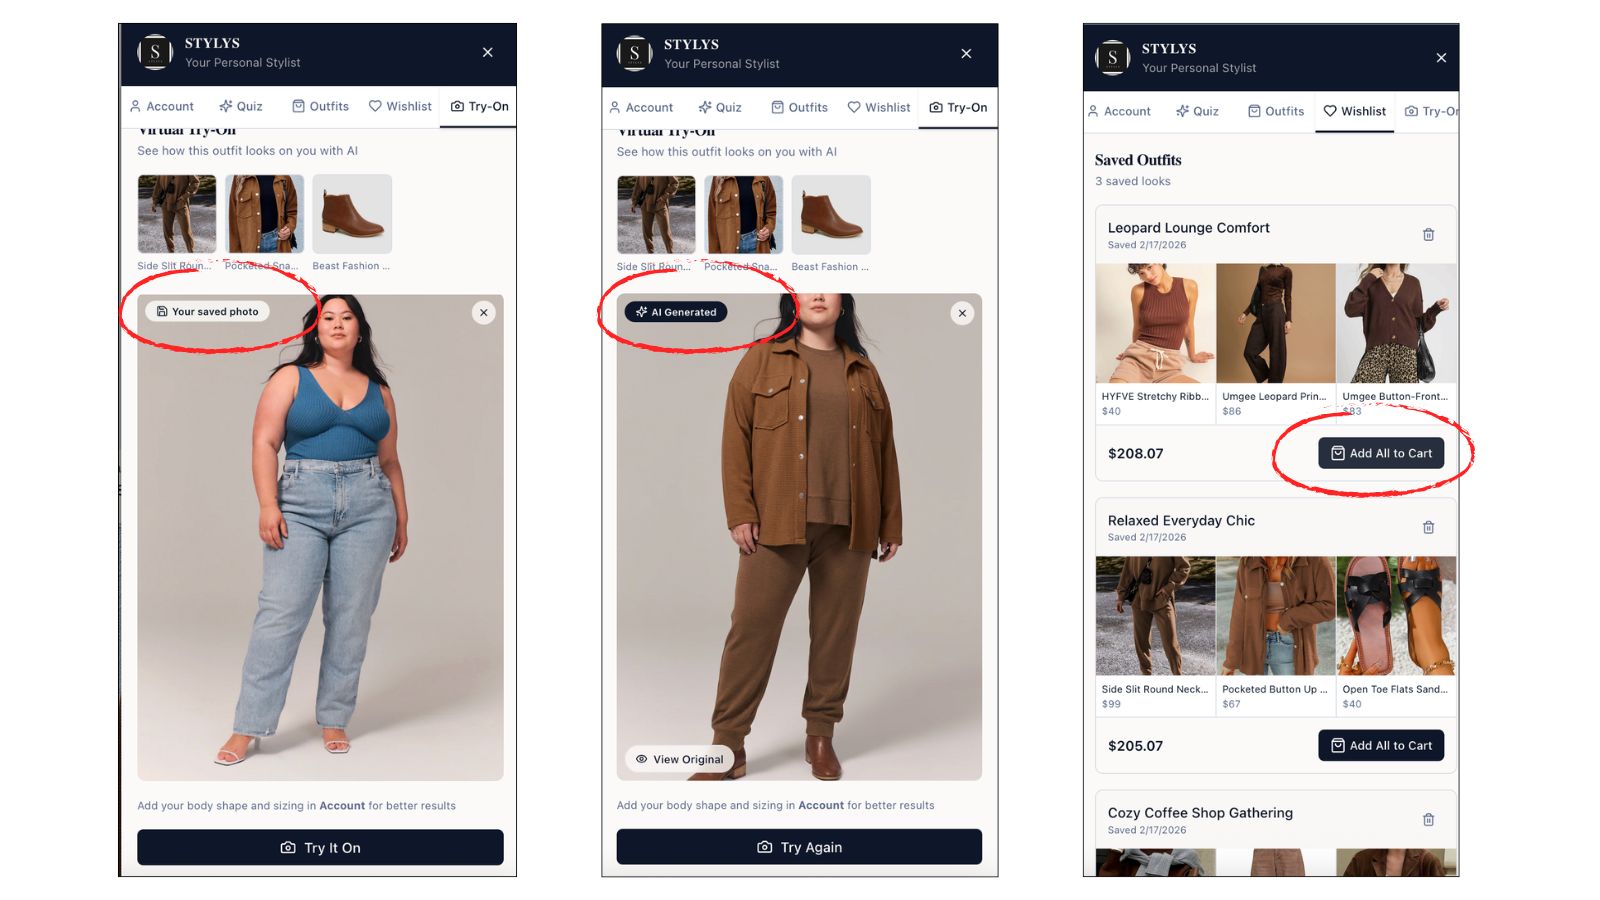
Task: Open Try-On tab in the Saved Outfits panel
Action: coord(1432,111)
